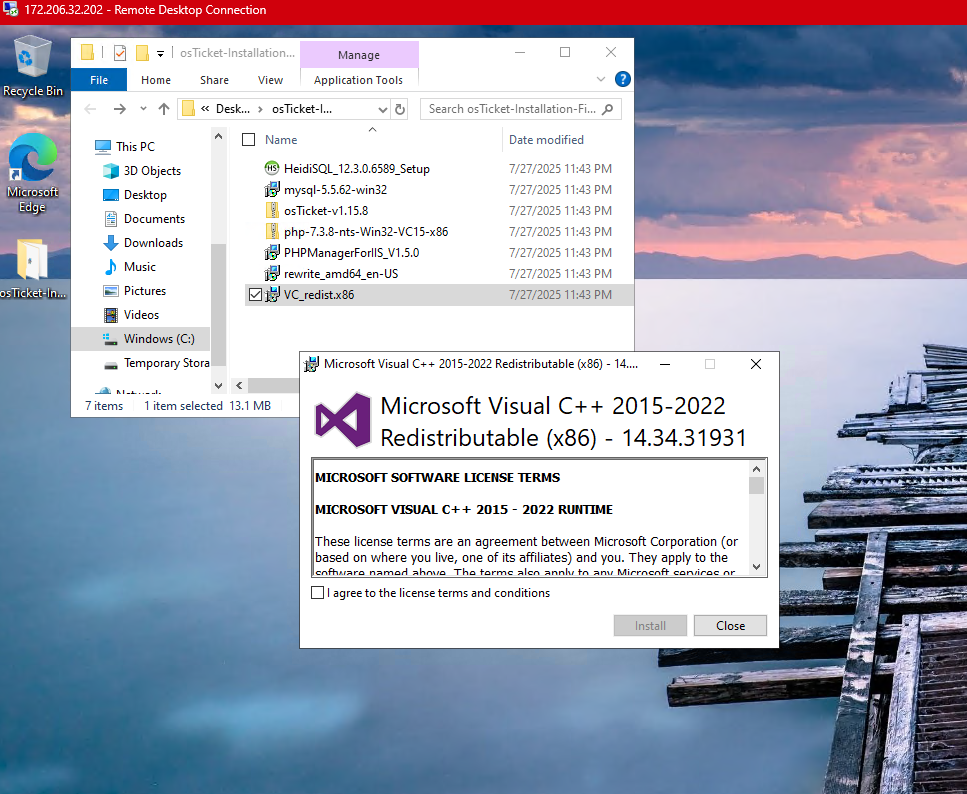Click the navigation pane up scroll arrow
Viewport: 967px width, 794px height.
click(218, 136)
